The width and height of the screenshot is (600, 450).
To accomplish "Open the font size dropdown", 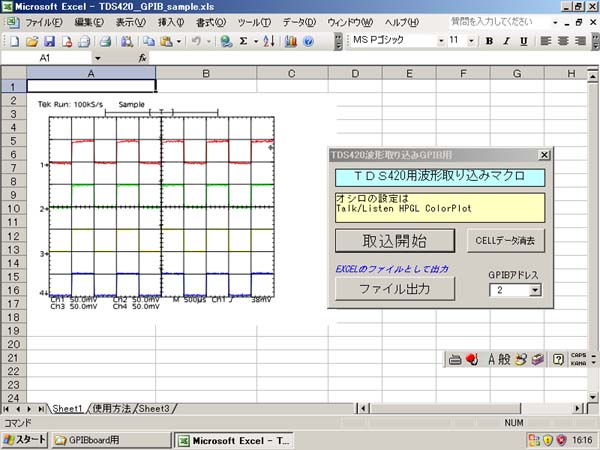I will 471,41.
